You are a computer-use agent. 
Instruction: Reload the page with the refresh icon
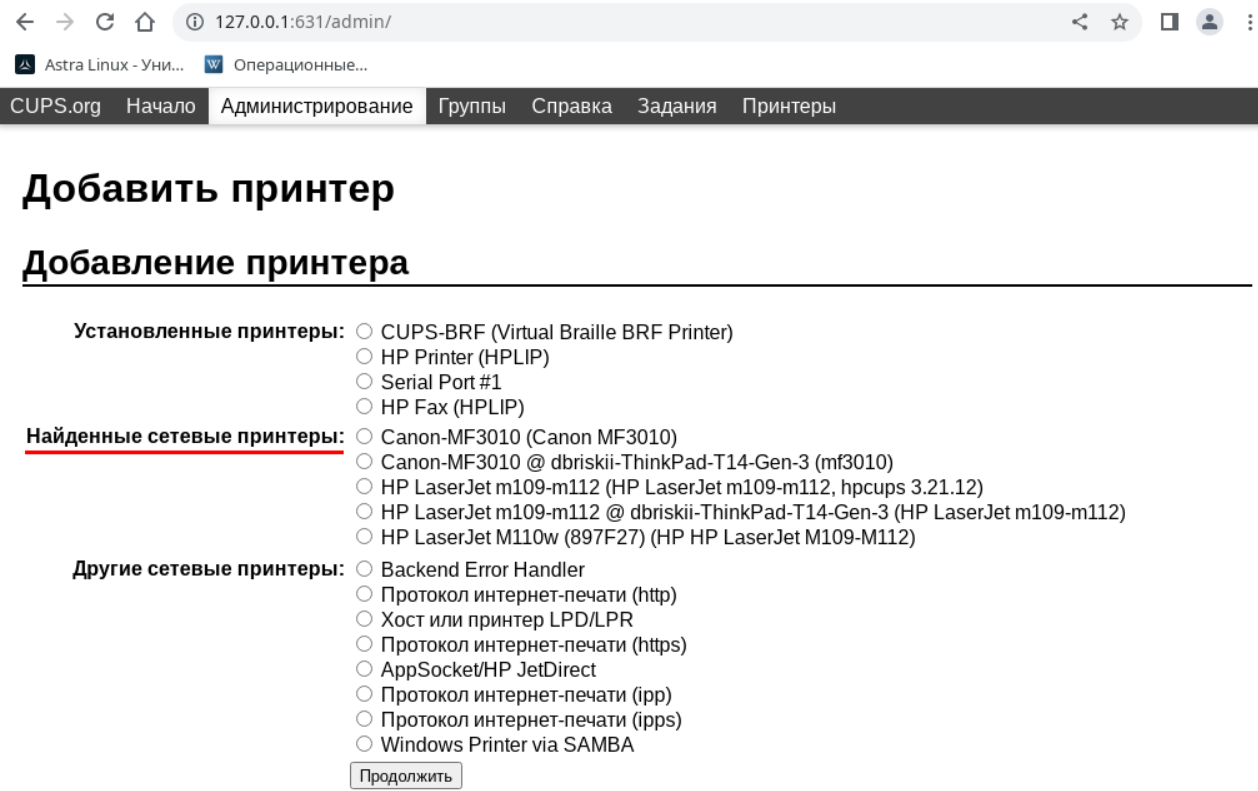(x=105, y=22)
